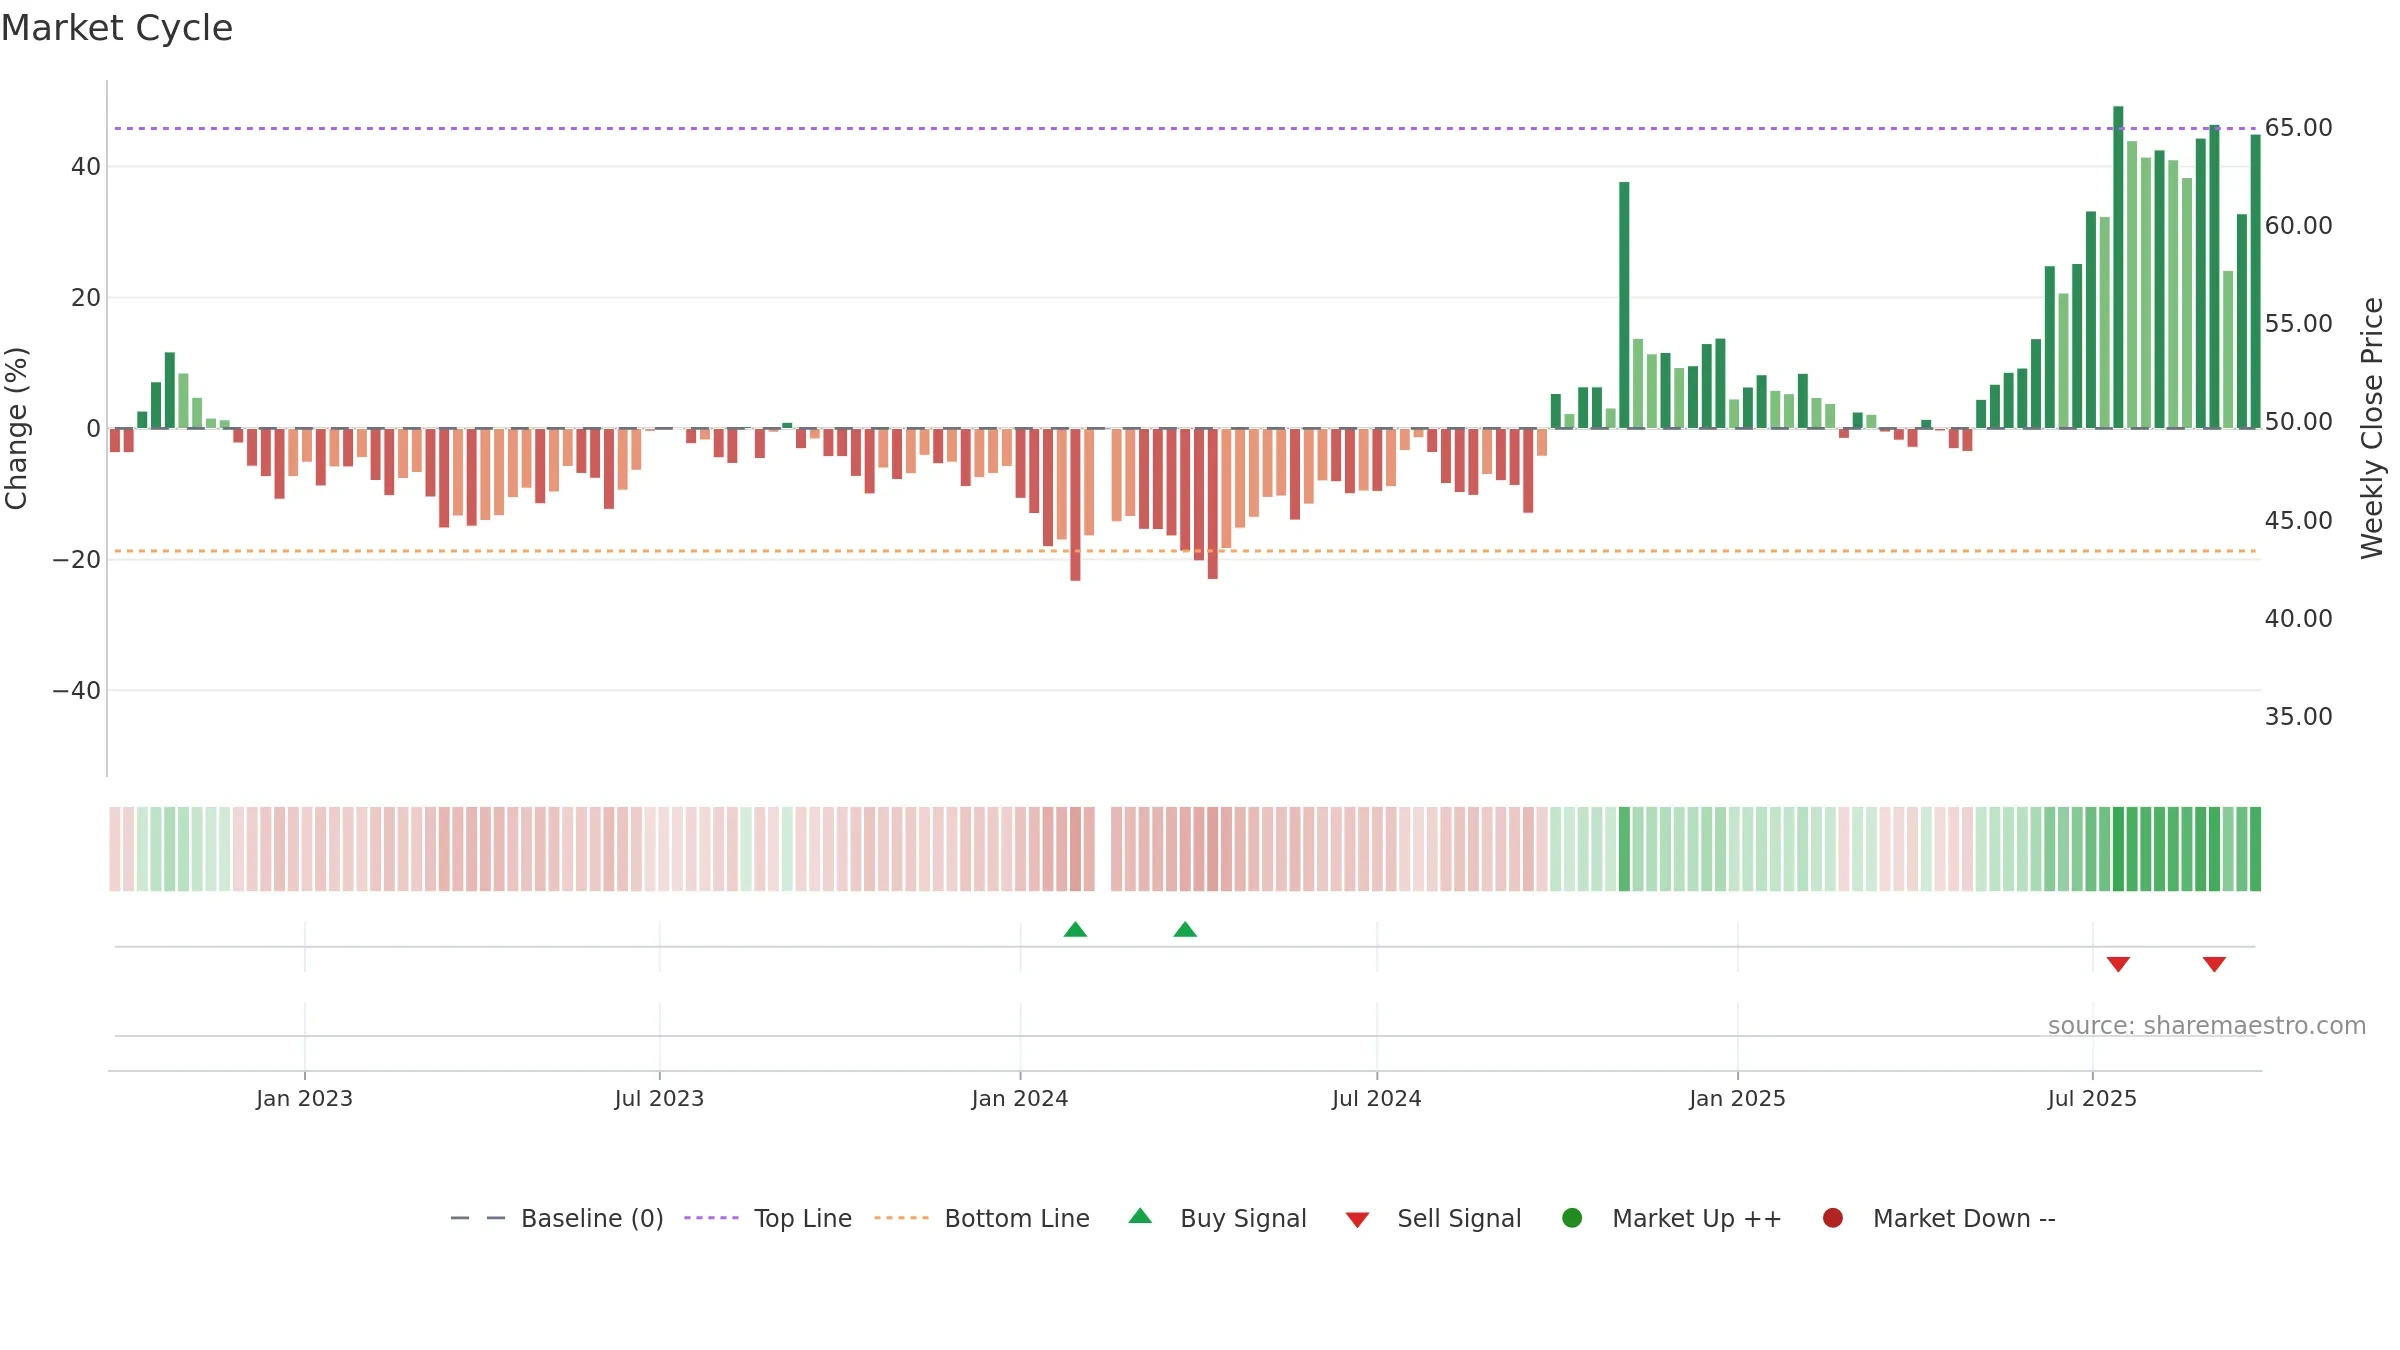
Task: Click the first red sell signal marker after Jul 2025
Action: click(x=2118, y=964)
